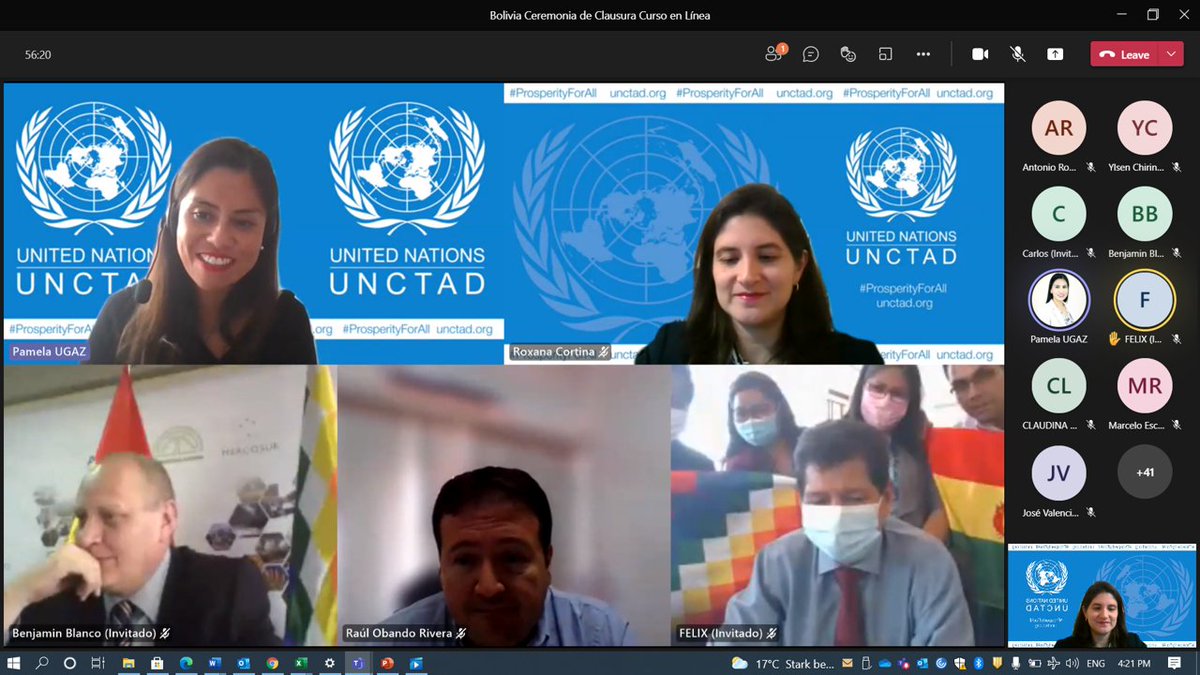This screenshot has height=675, width=1200.
Task: Open Settings gear on taskbar
Action: [330, 663]
